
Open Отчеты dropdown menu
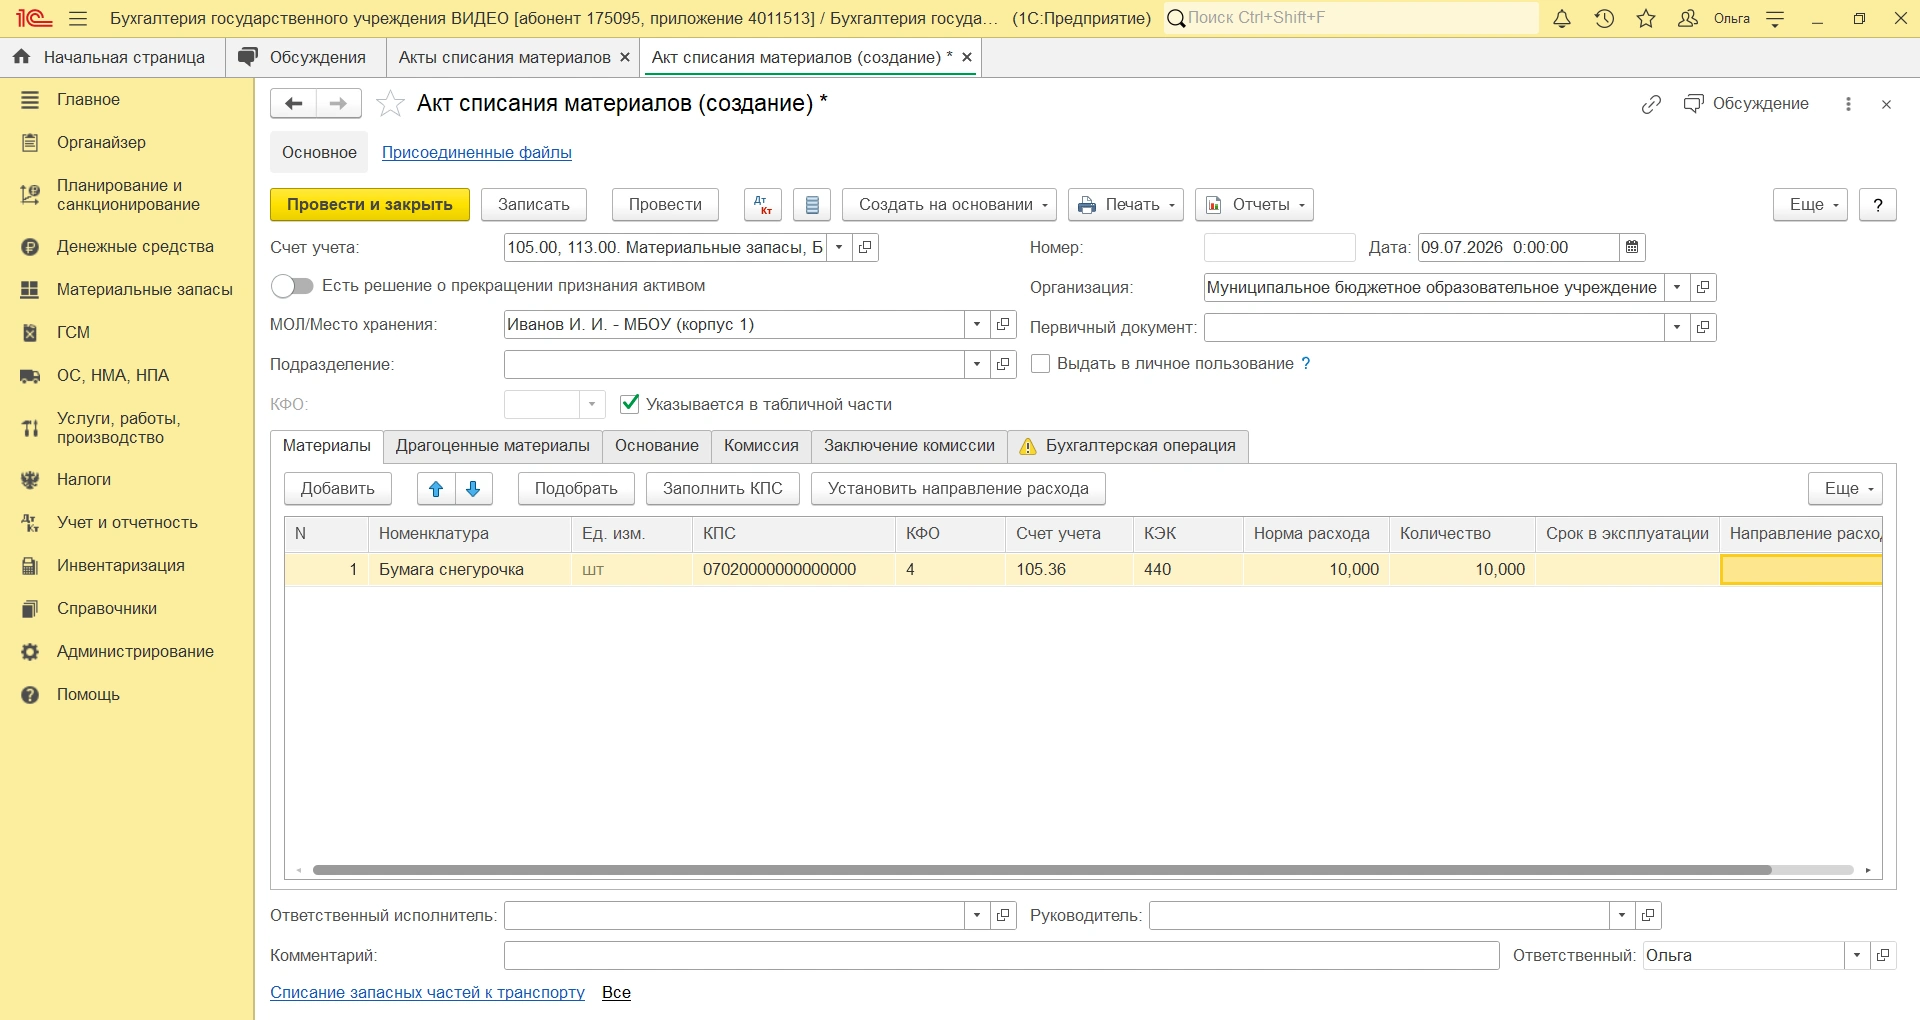[1254, 205]
